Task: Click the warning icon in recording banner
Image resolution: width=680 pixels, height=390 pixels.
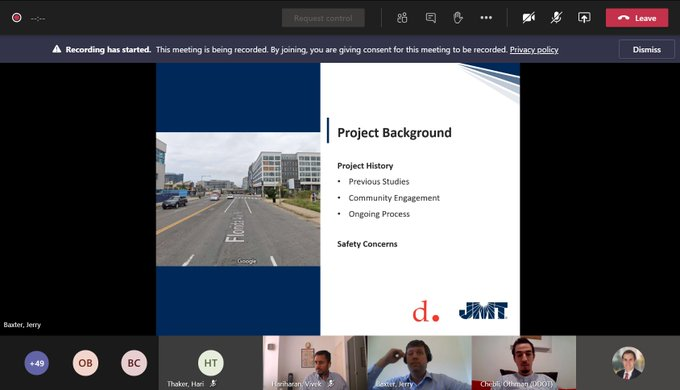Action: click(x=56, y=49)
